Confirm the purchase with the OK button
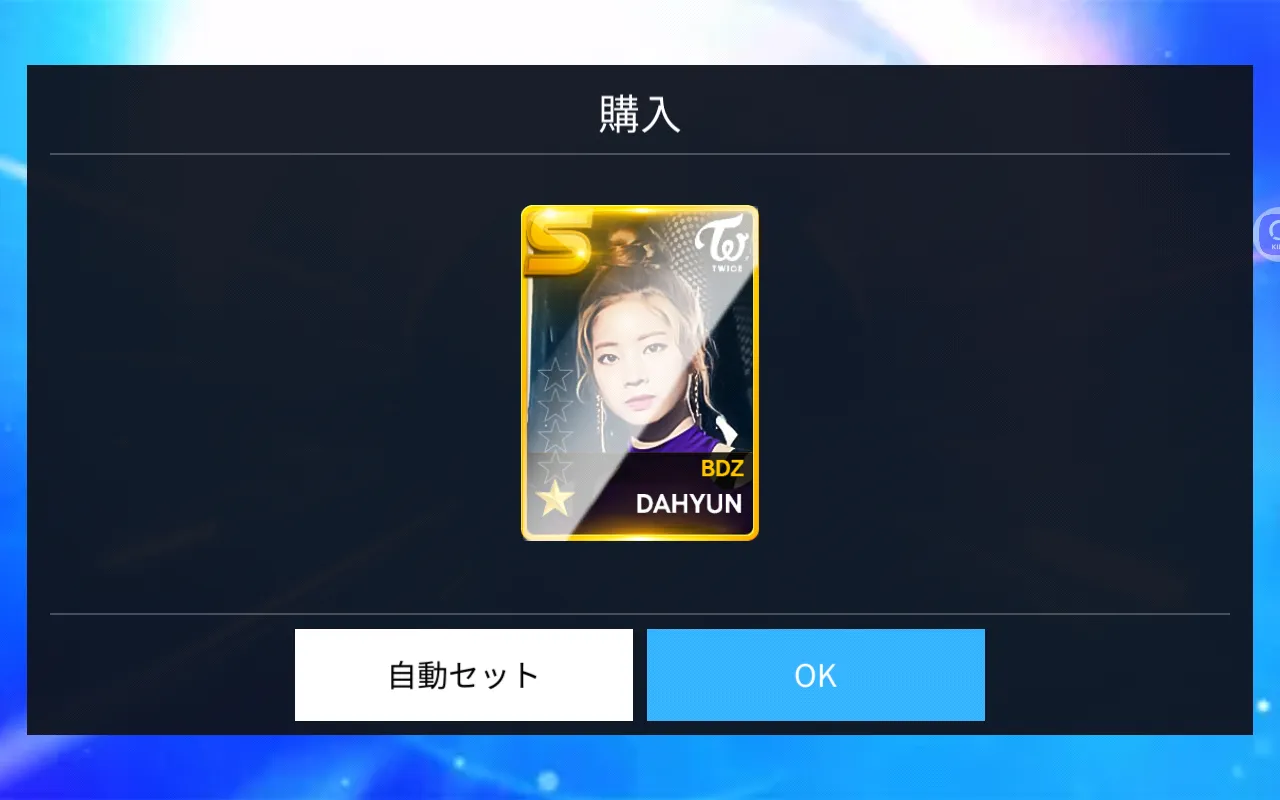The width and height of the screenshot is (1280, 800). click(x=816, y=675)
